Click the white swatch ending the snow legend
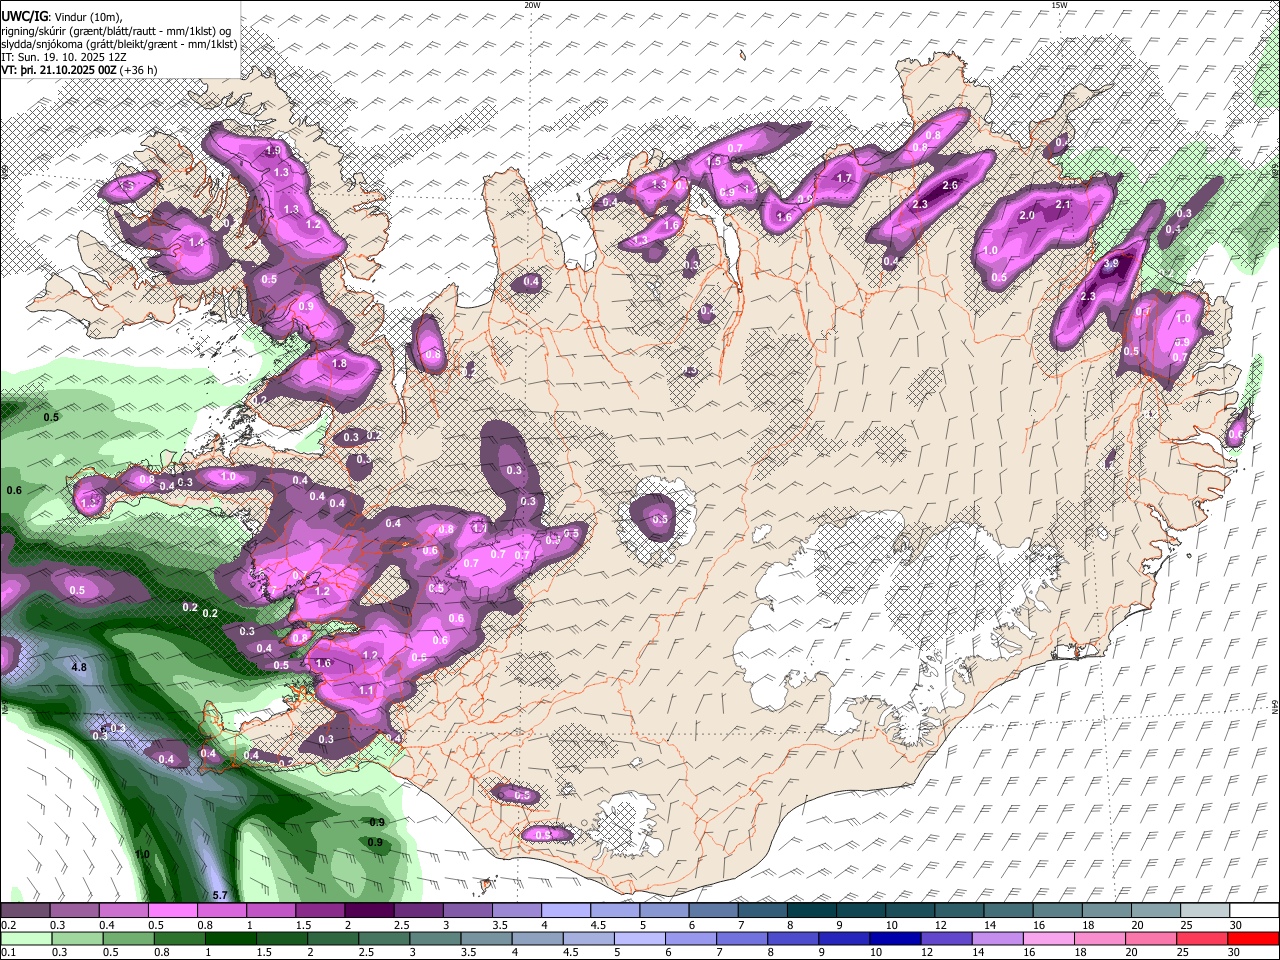Viewport: 1280px width, 960px height. tap(1254, 911)
